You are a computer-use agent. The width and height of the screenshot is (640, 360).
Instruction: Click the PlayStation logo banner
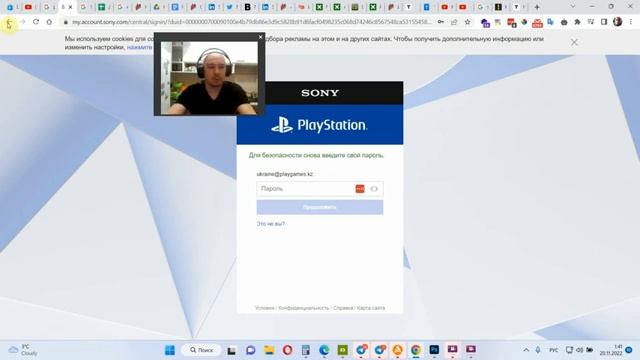pos(320,124)
